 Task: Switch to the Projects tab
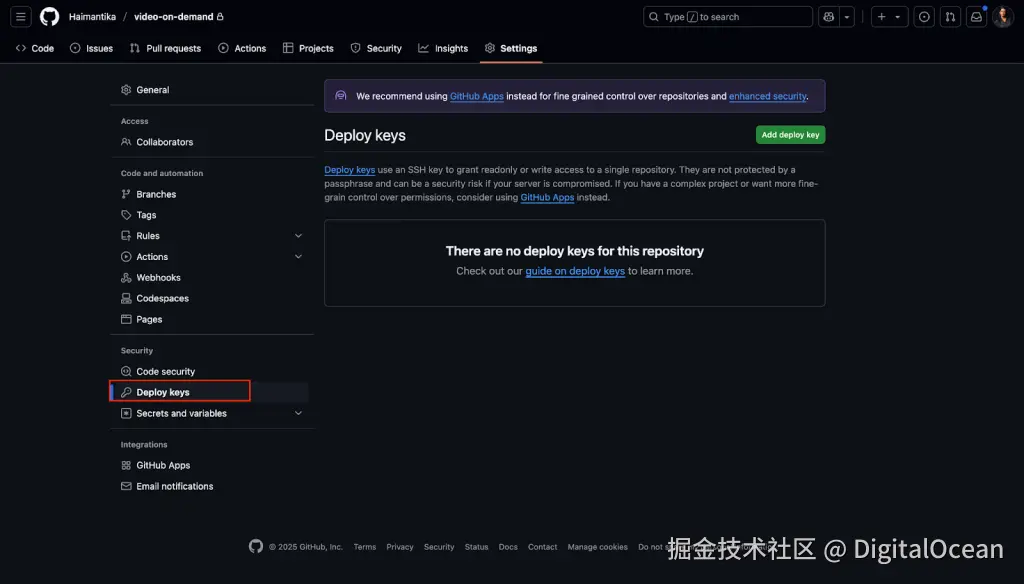click(308, 48)
